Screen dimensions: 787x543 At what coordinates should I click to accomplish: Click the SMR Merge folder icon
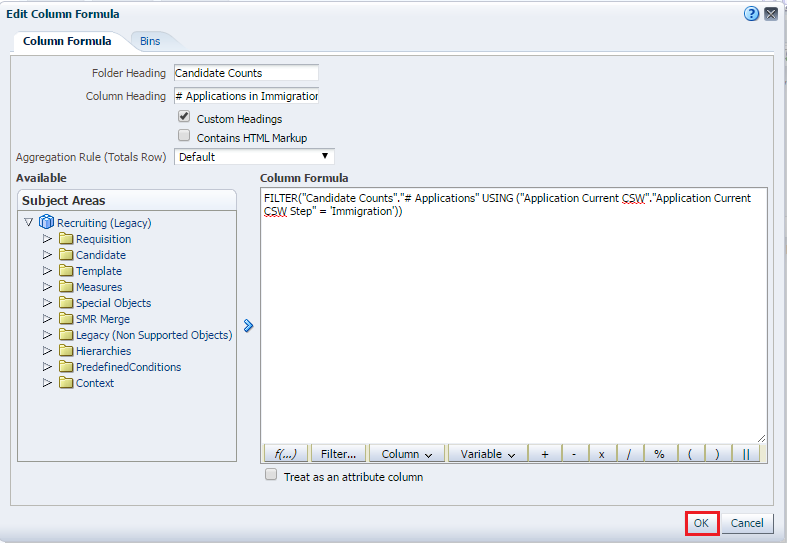[x=66, y=319]
